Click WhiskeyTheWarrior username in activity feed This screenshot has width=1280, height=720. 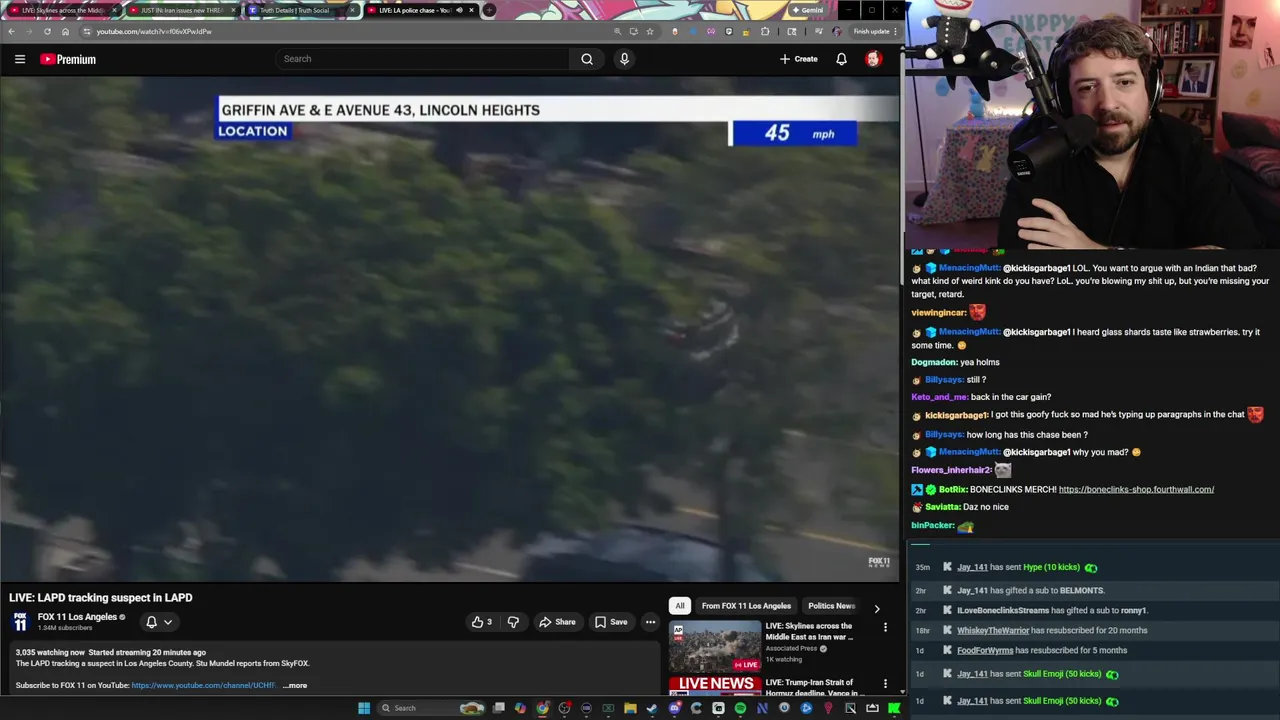[993, 630]
